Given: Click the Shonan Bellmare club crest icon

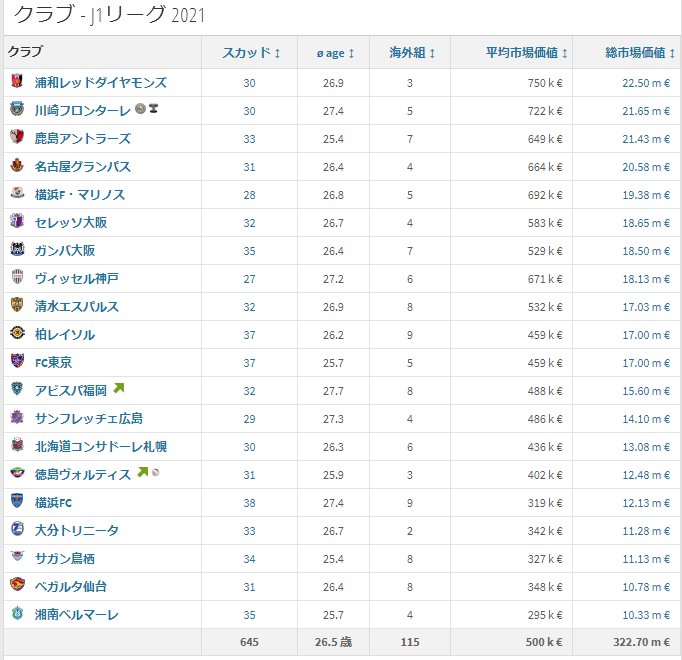Looking at the screenshot, I should (17, 614).
